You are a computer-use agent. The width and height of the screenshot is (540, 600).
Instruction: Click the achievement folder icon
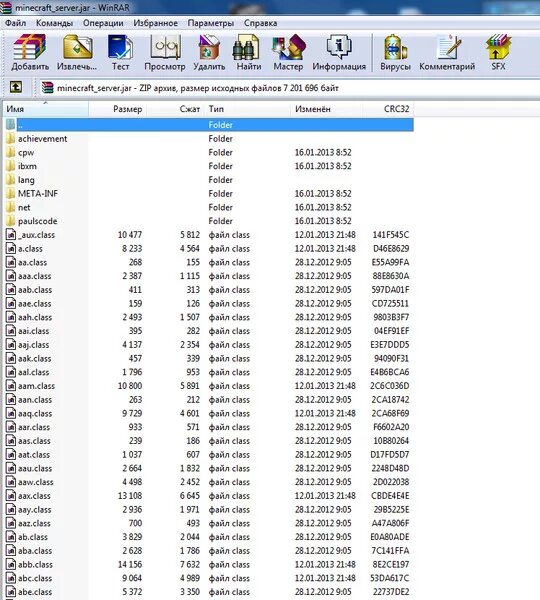(11, 139)
